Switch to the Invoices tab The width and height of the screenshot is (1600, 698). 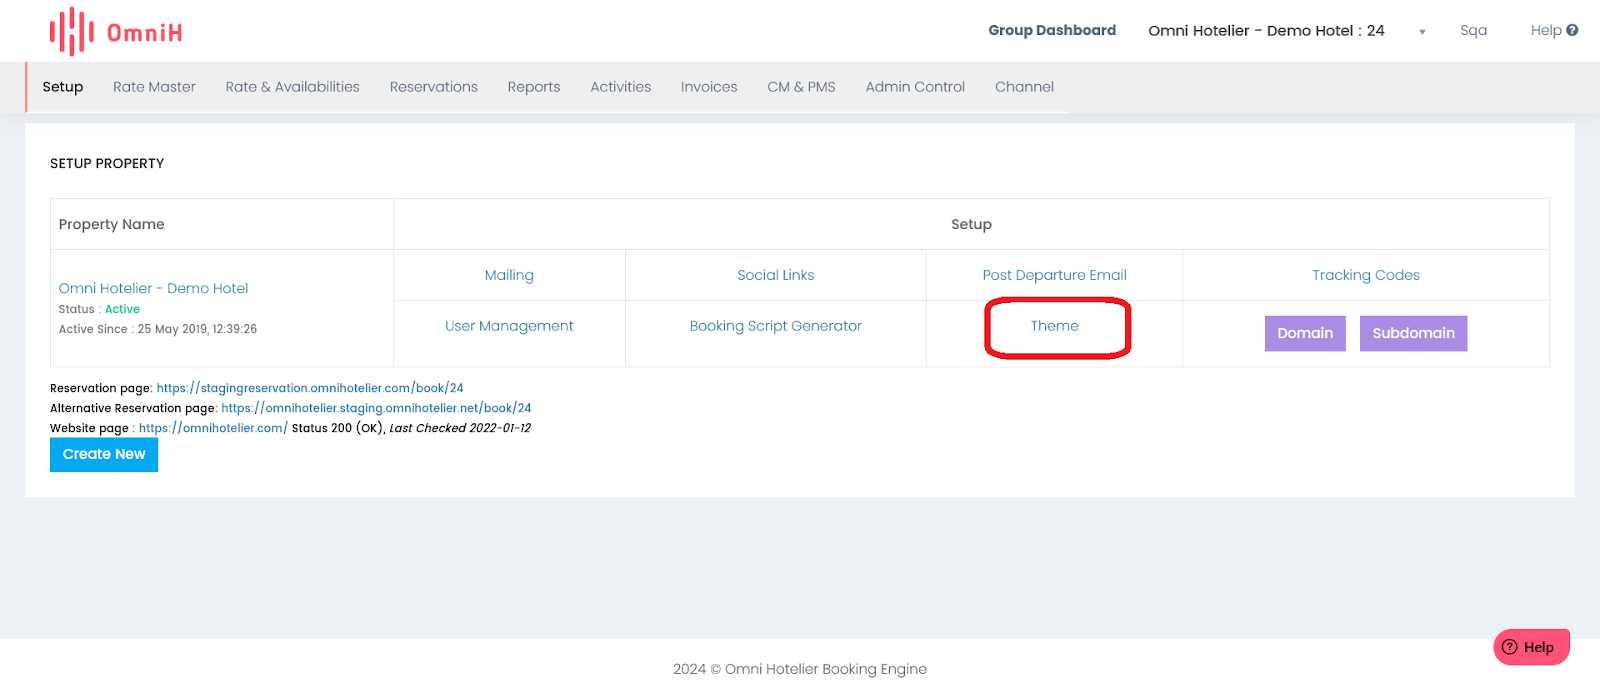pos(709,87)
